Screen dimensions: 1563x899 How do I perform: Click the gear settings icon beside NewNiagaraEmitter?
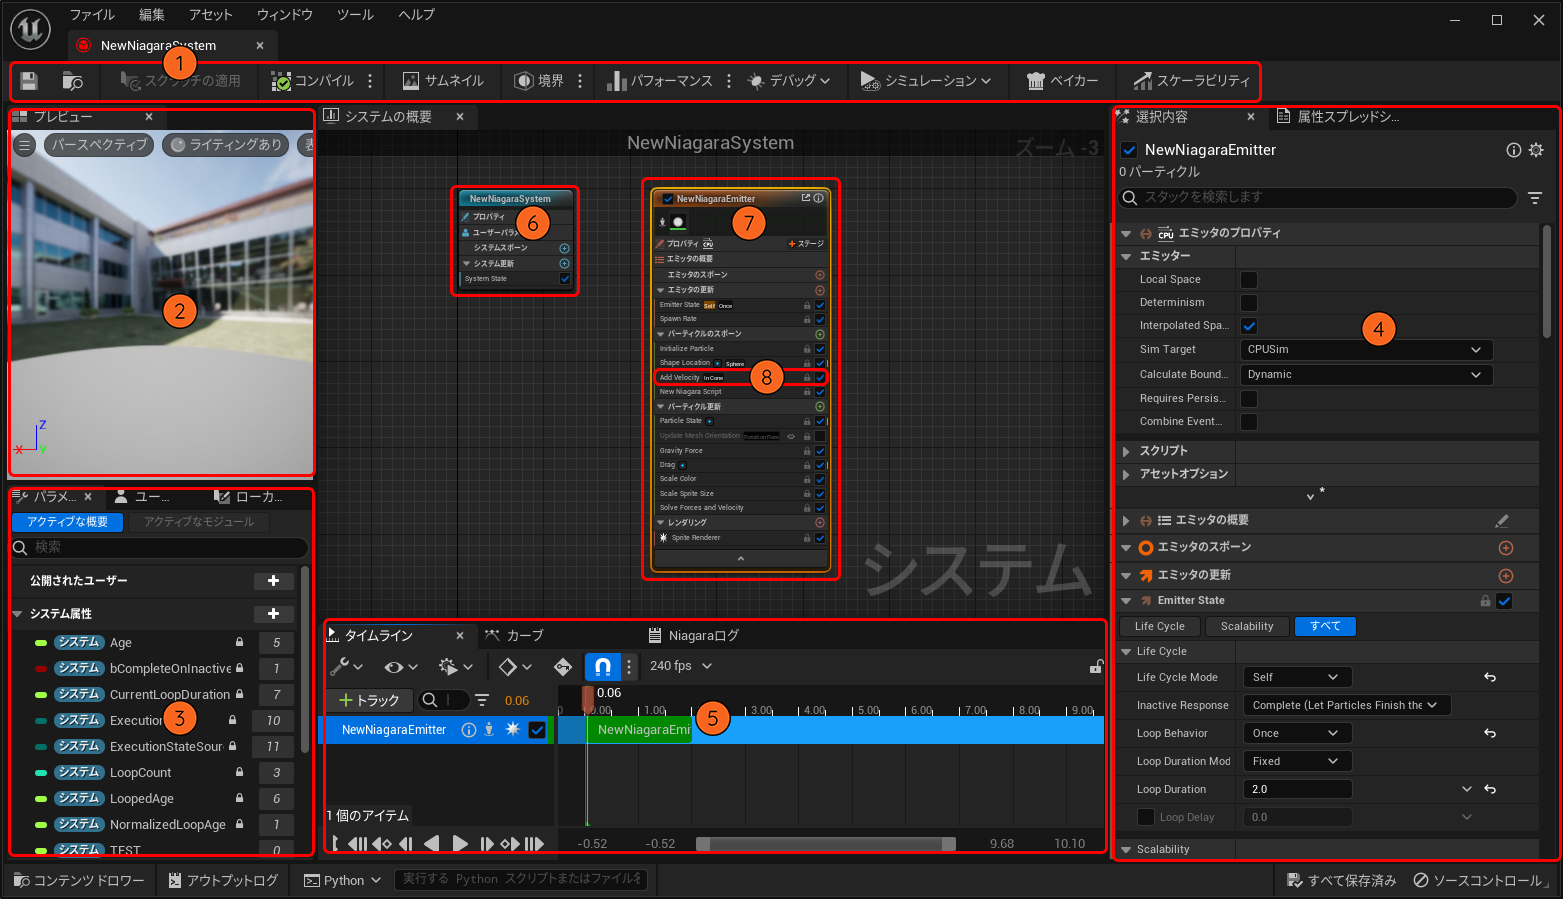(1536, 150)
